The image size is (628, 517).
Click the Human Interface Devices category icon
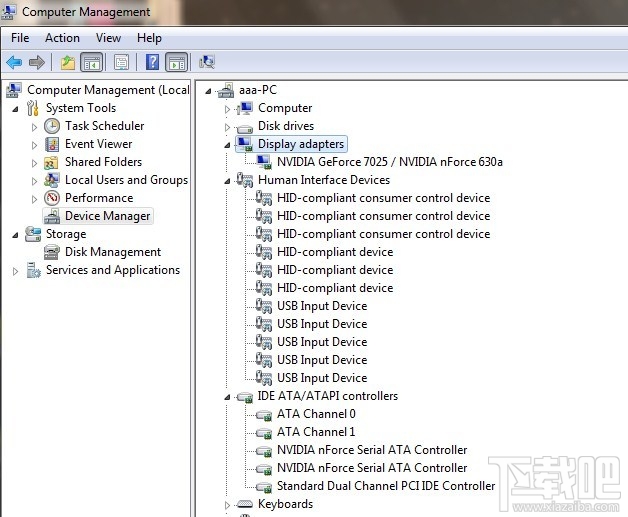pyautogui.click(x=245, y=180)
